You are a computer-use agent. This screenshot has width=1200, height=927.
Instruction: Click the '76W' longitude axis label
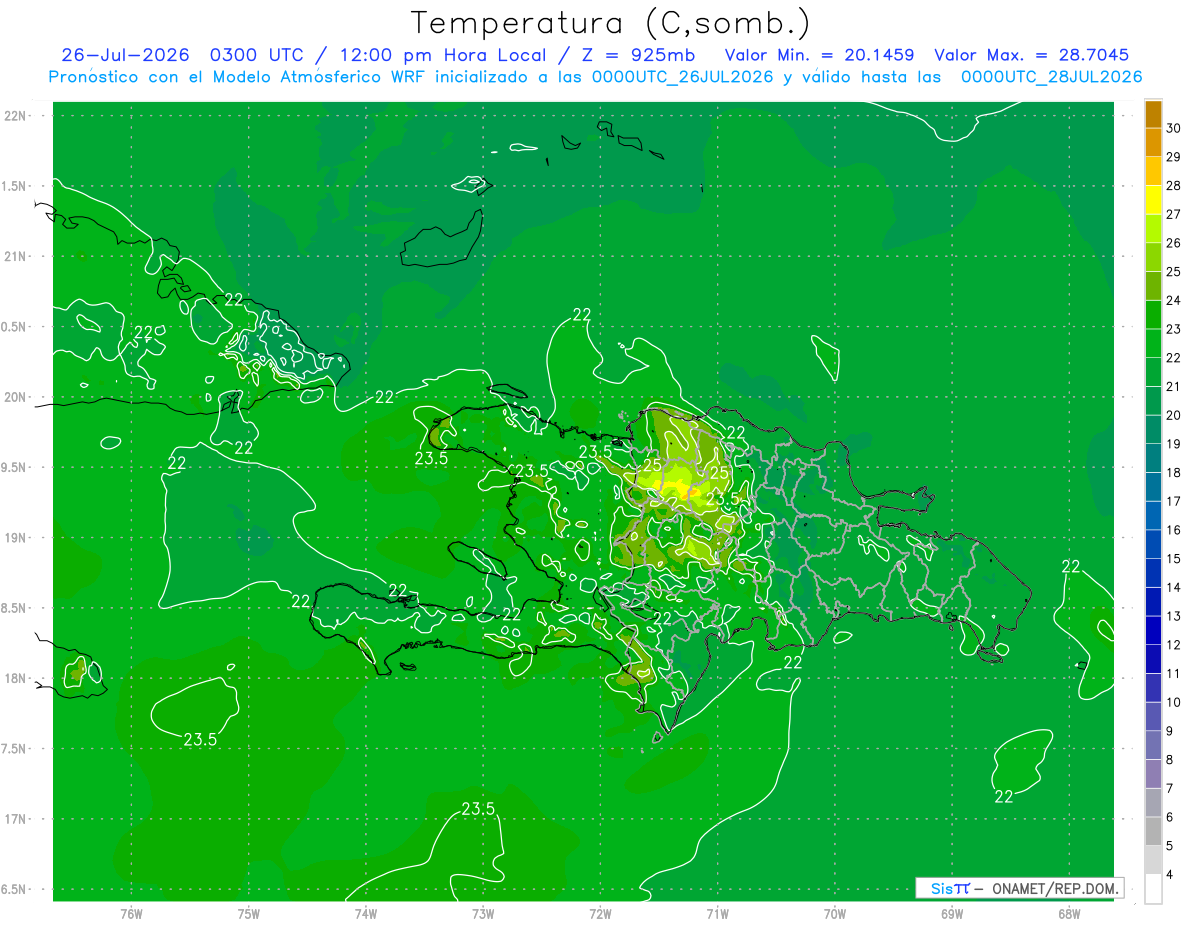coord(131,913)
